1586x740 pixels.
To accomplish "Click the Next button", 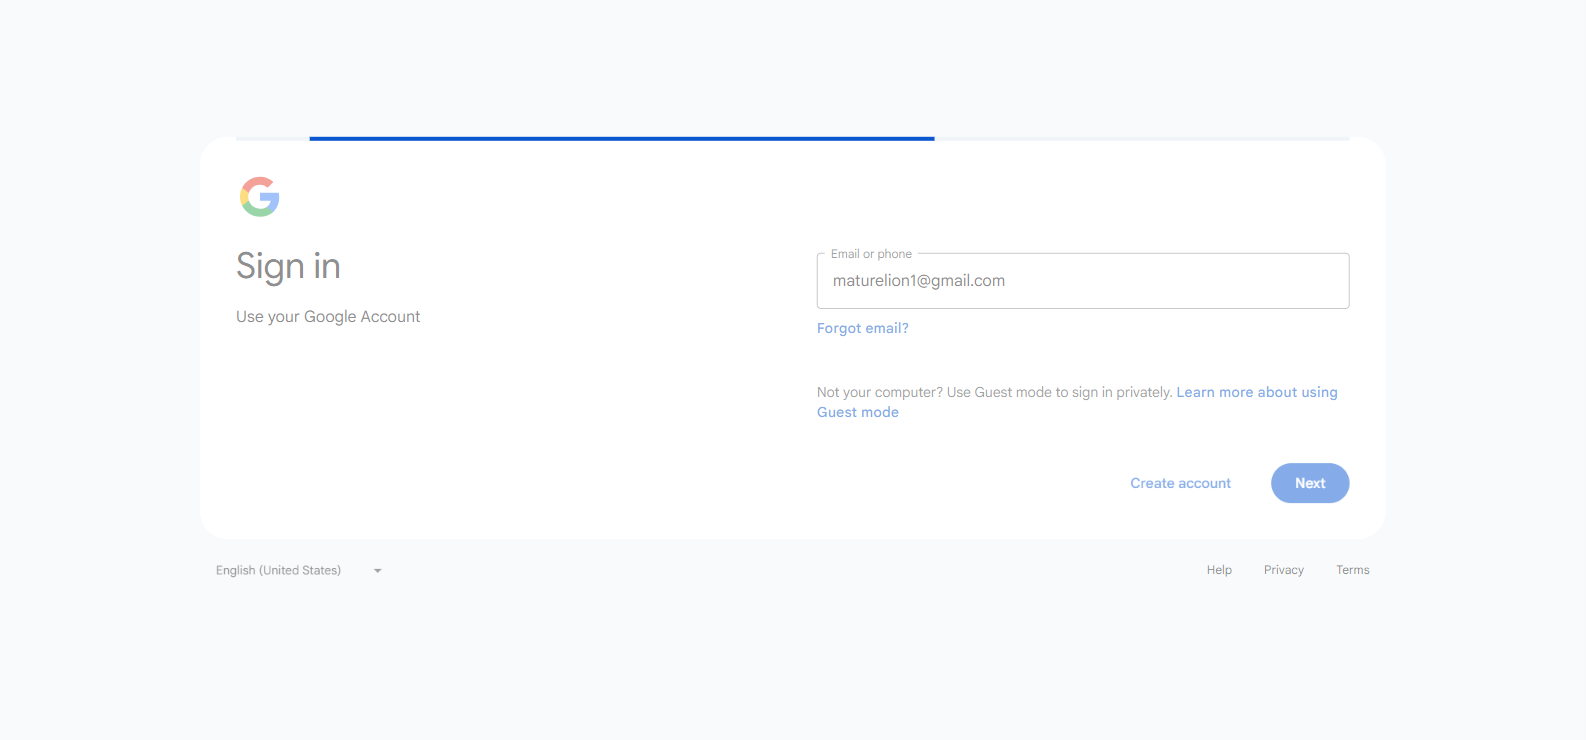I will [x=1310, y=483].
